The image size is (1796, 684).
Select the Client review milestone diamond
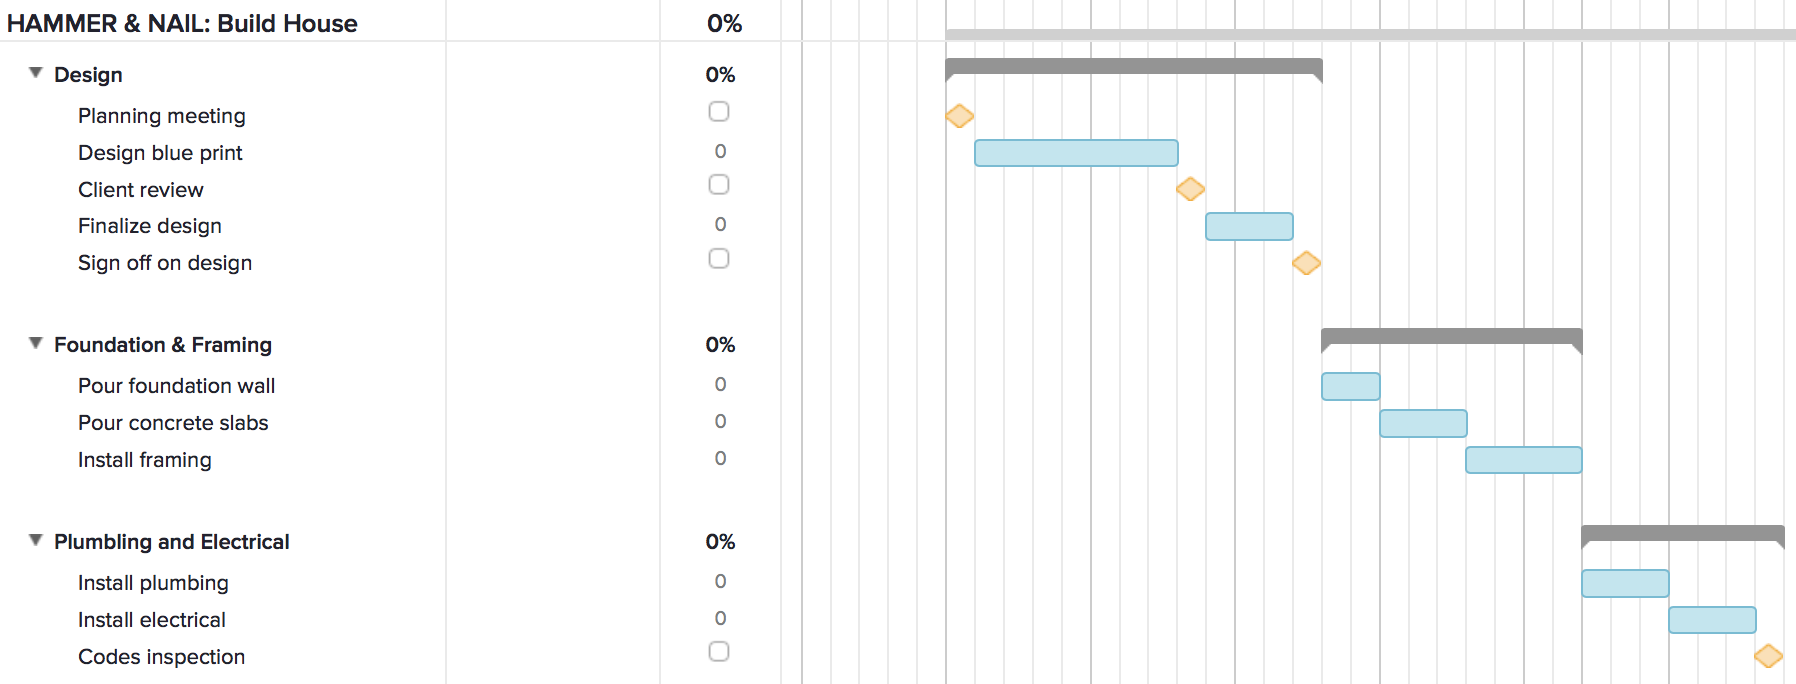click(1189, 189)
